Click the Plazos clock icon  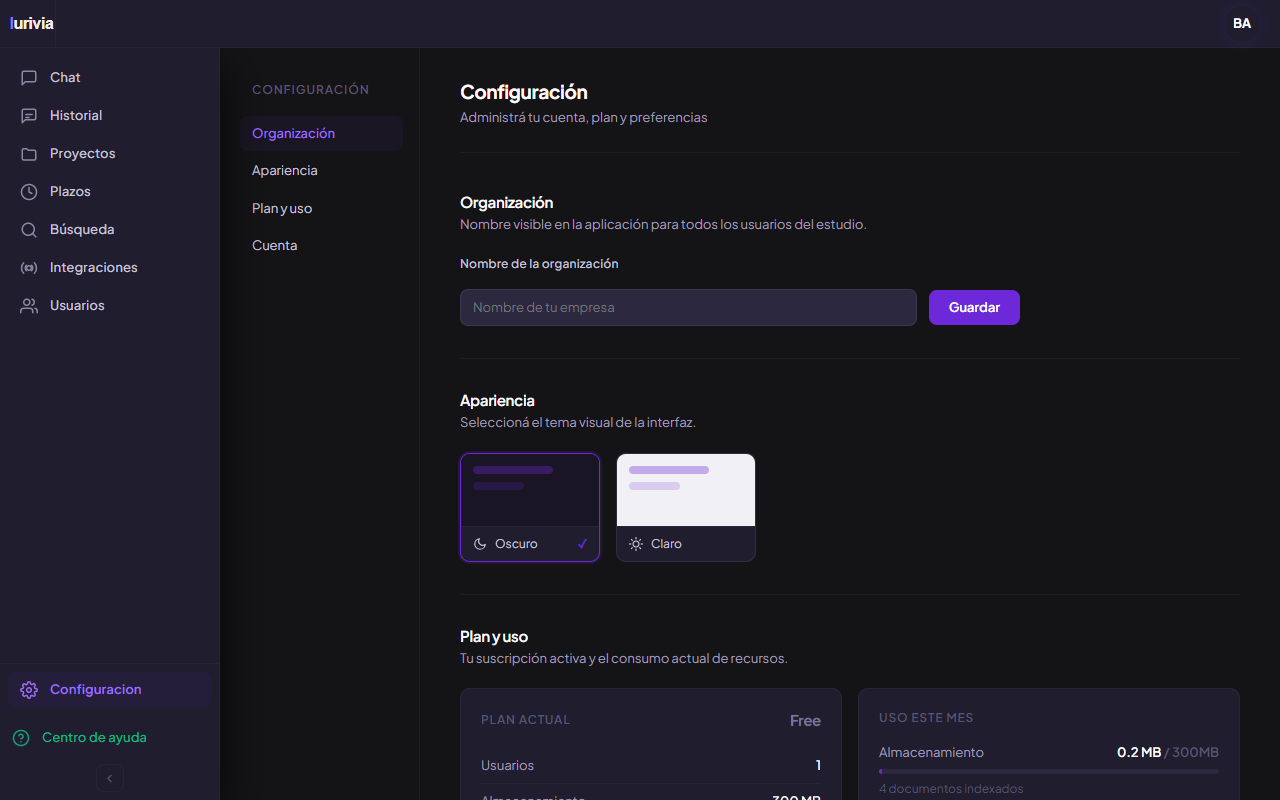[29, 192]
